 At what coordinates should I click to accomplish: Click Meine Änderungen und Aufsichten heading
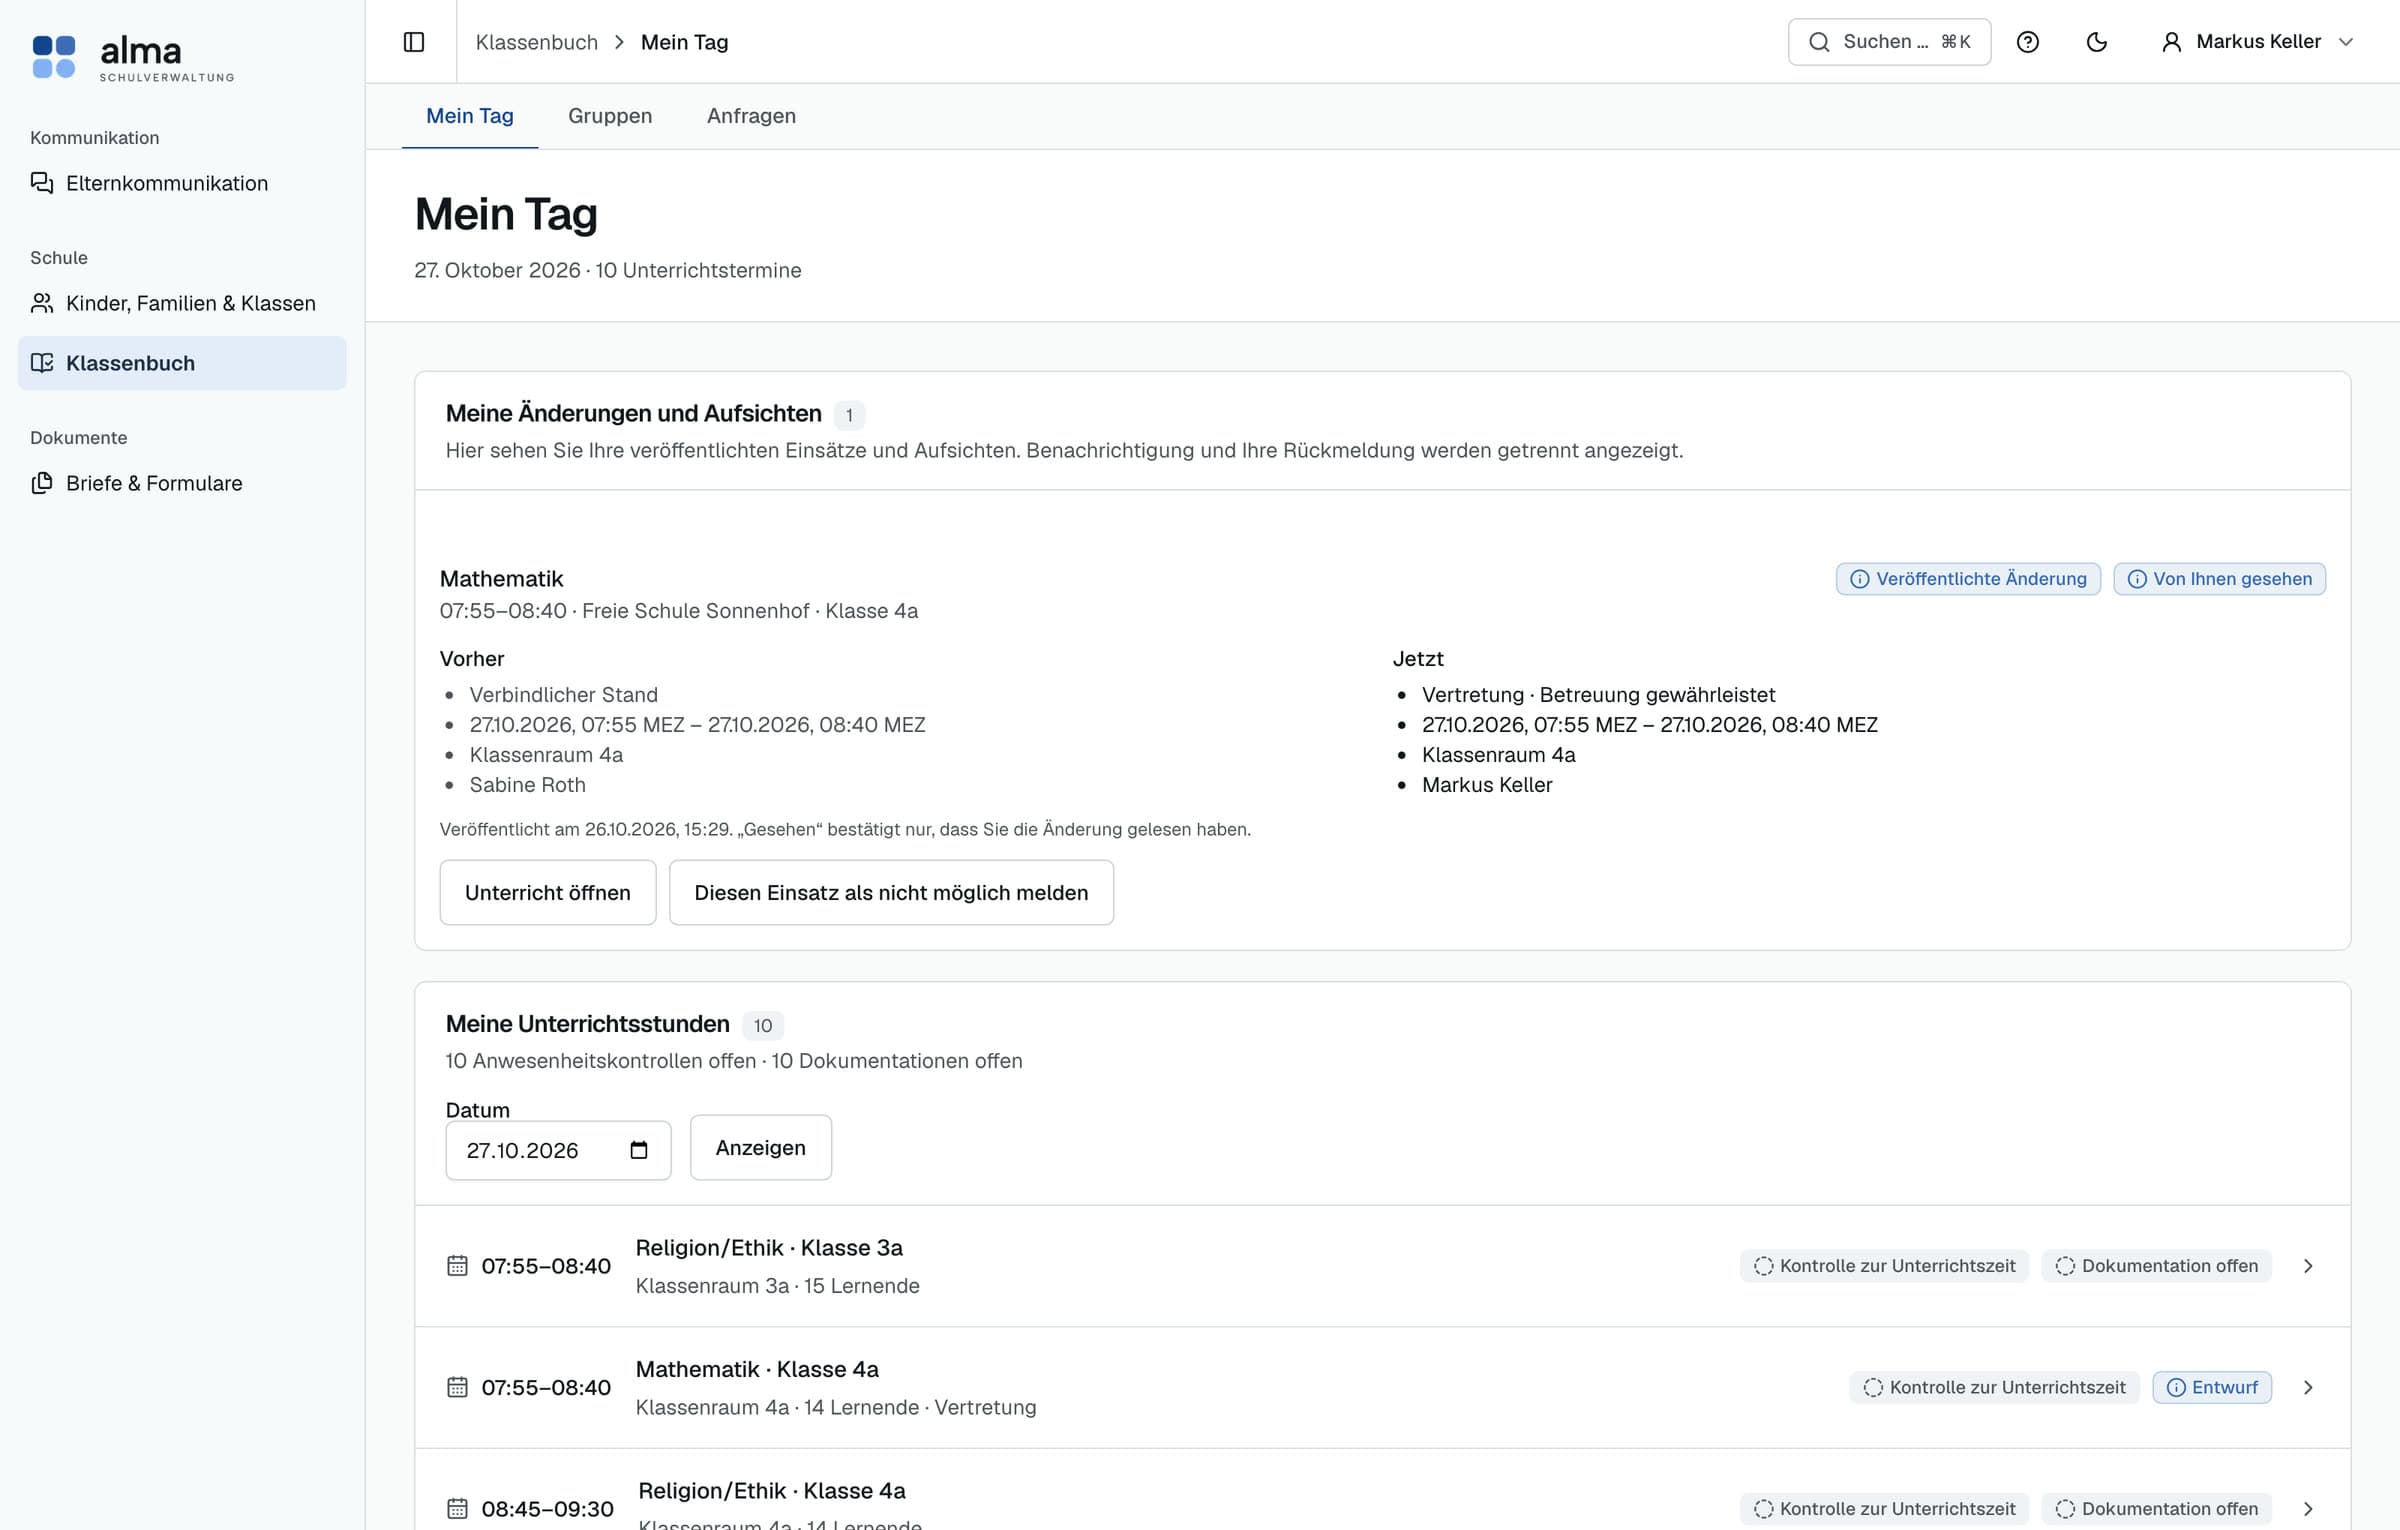coord(633,414)
